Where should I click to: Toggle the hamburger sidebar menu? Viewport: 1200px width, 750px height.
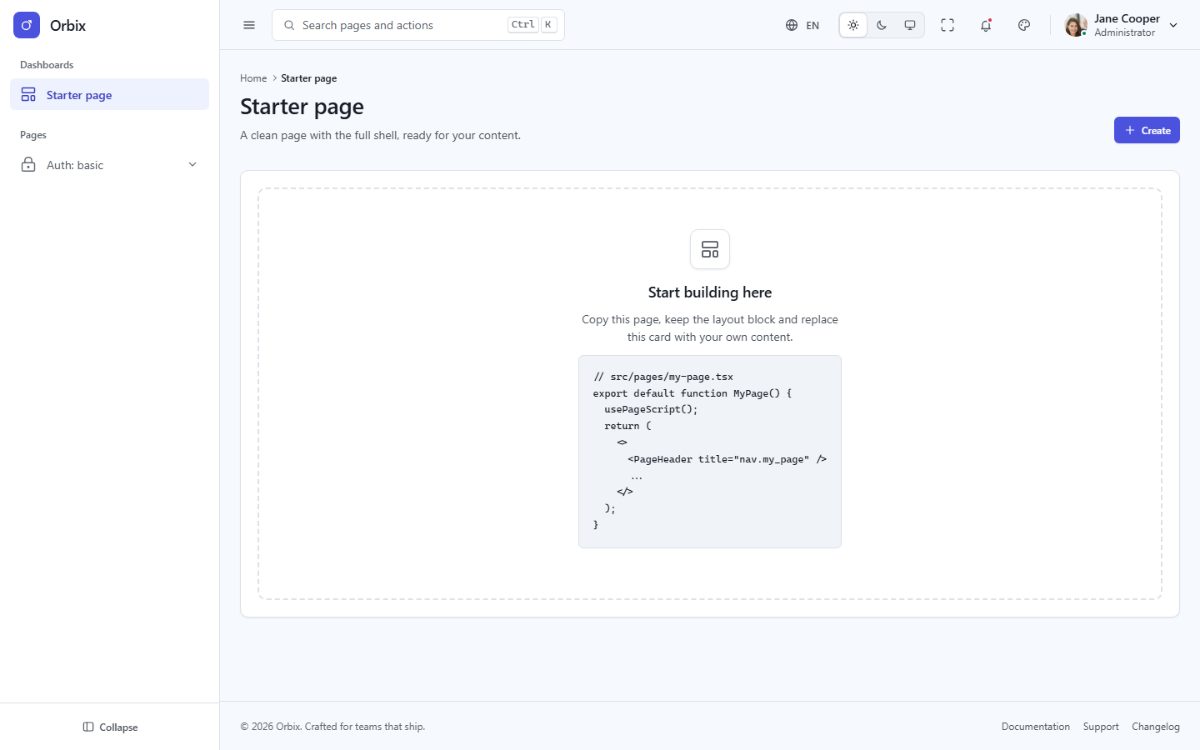(x=249, y=25)
